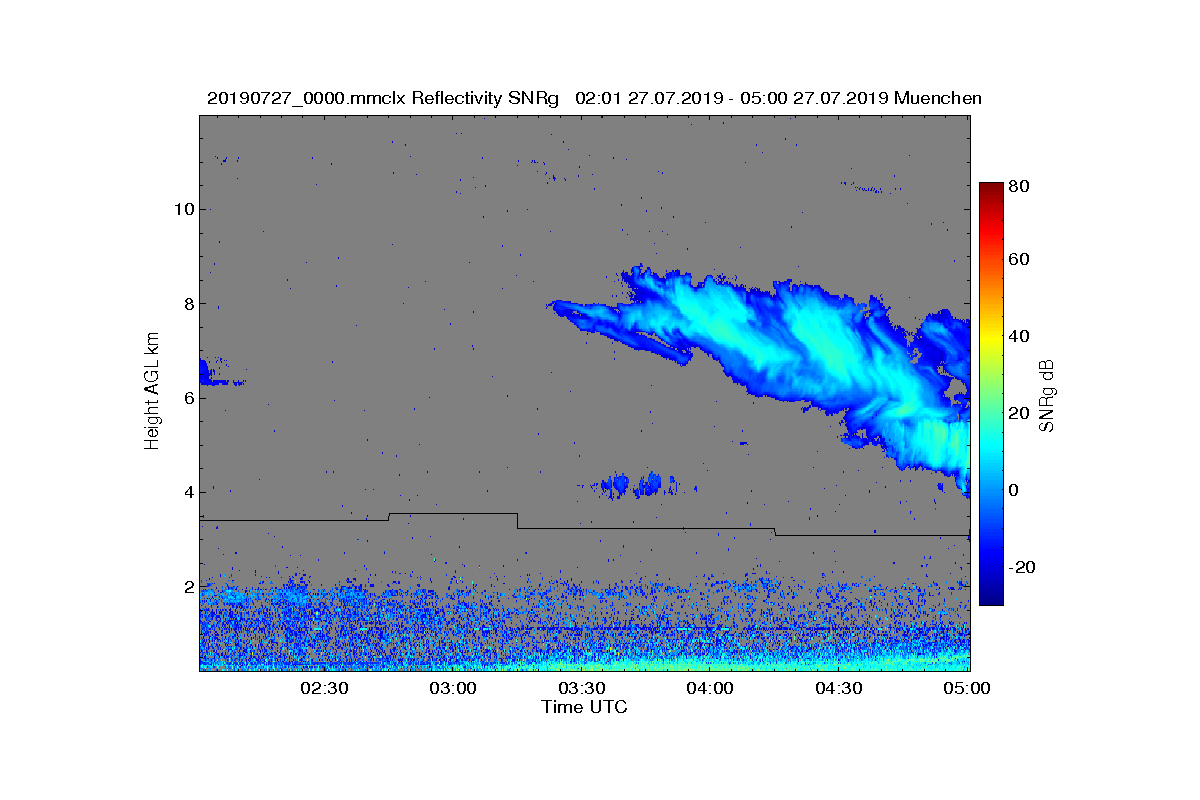Click the colorbar value 20
The height and width of the screenshot is (800, 1200).
coord(1020,413)
